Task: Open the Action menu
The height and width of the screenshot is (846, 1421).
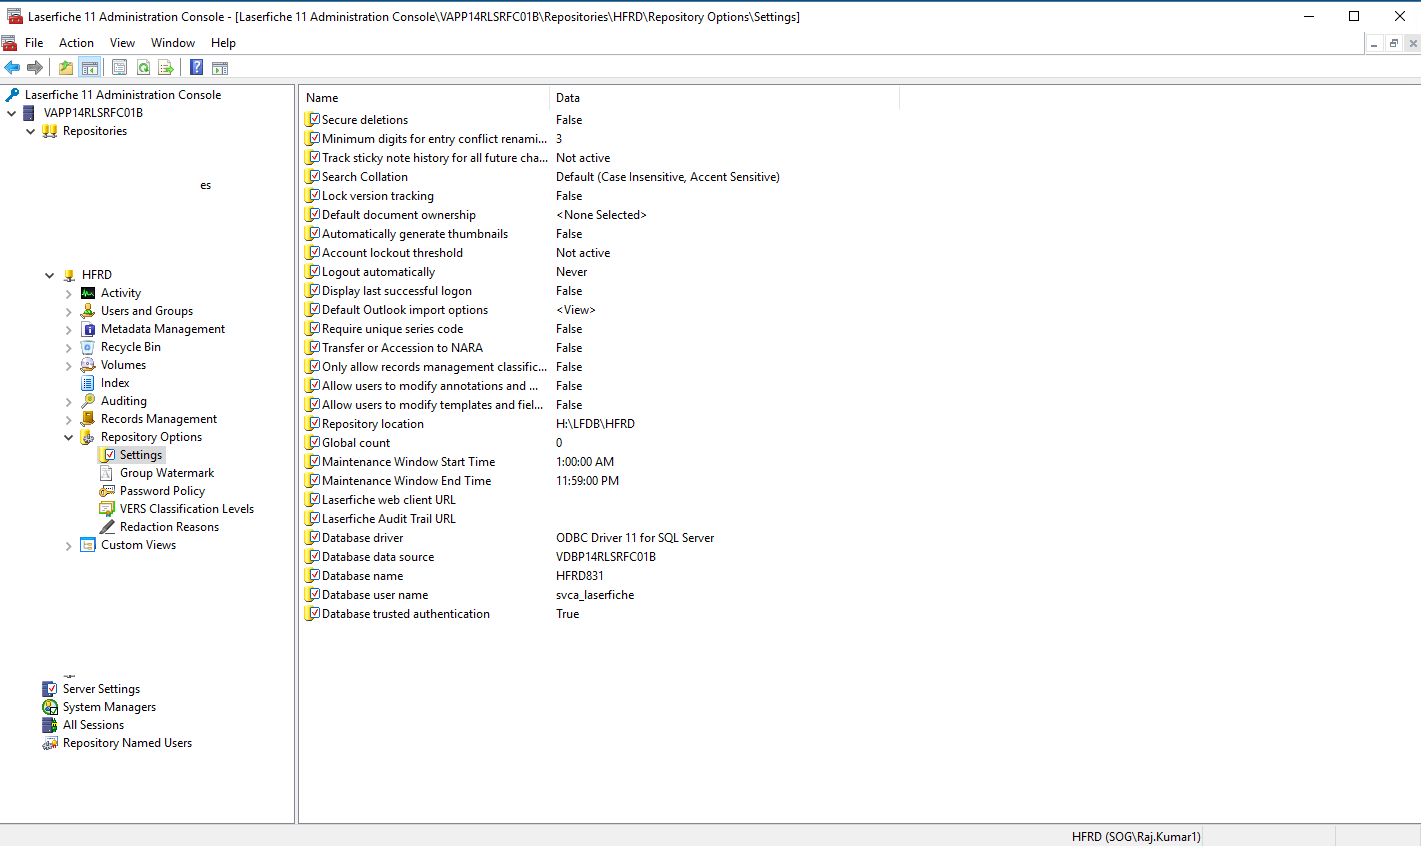Action: click(76, 43)
